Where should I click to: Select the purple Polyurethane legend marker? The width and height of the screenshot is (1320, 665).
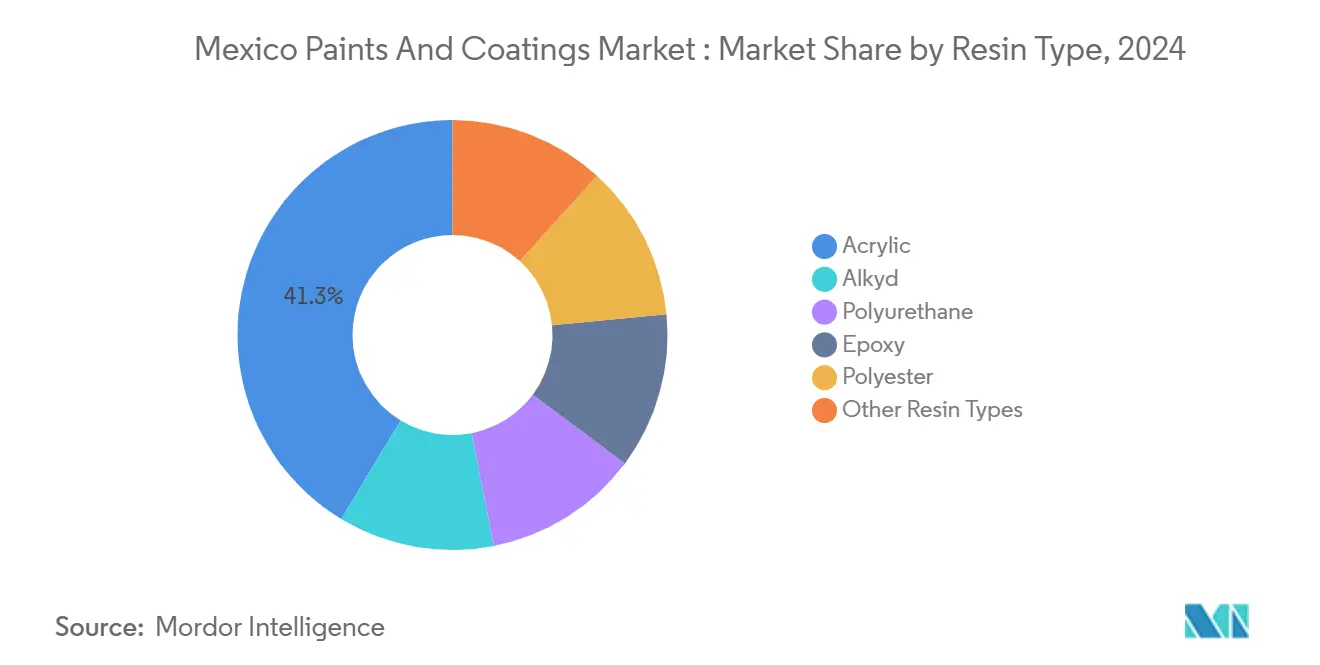point(824,312)
